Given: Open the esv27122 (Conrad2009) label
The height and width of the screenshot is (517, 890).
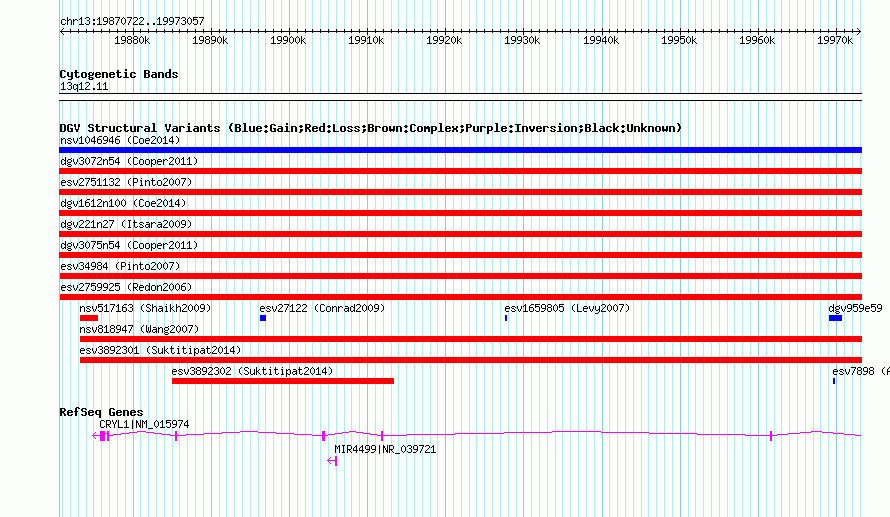Looking at the screenshot, I should tap(322, 308).
